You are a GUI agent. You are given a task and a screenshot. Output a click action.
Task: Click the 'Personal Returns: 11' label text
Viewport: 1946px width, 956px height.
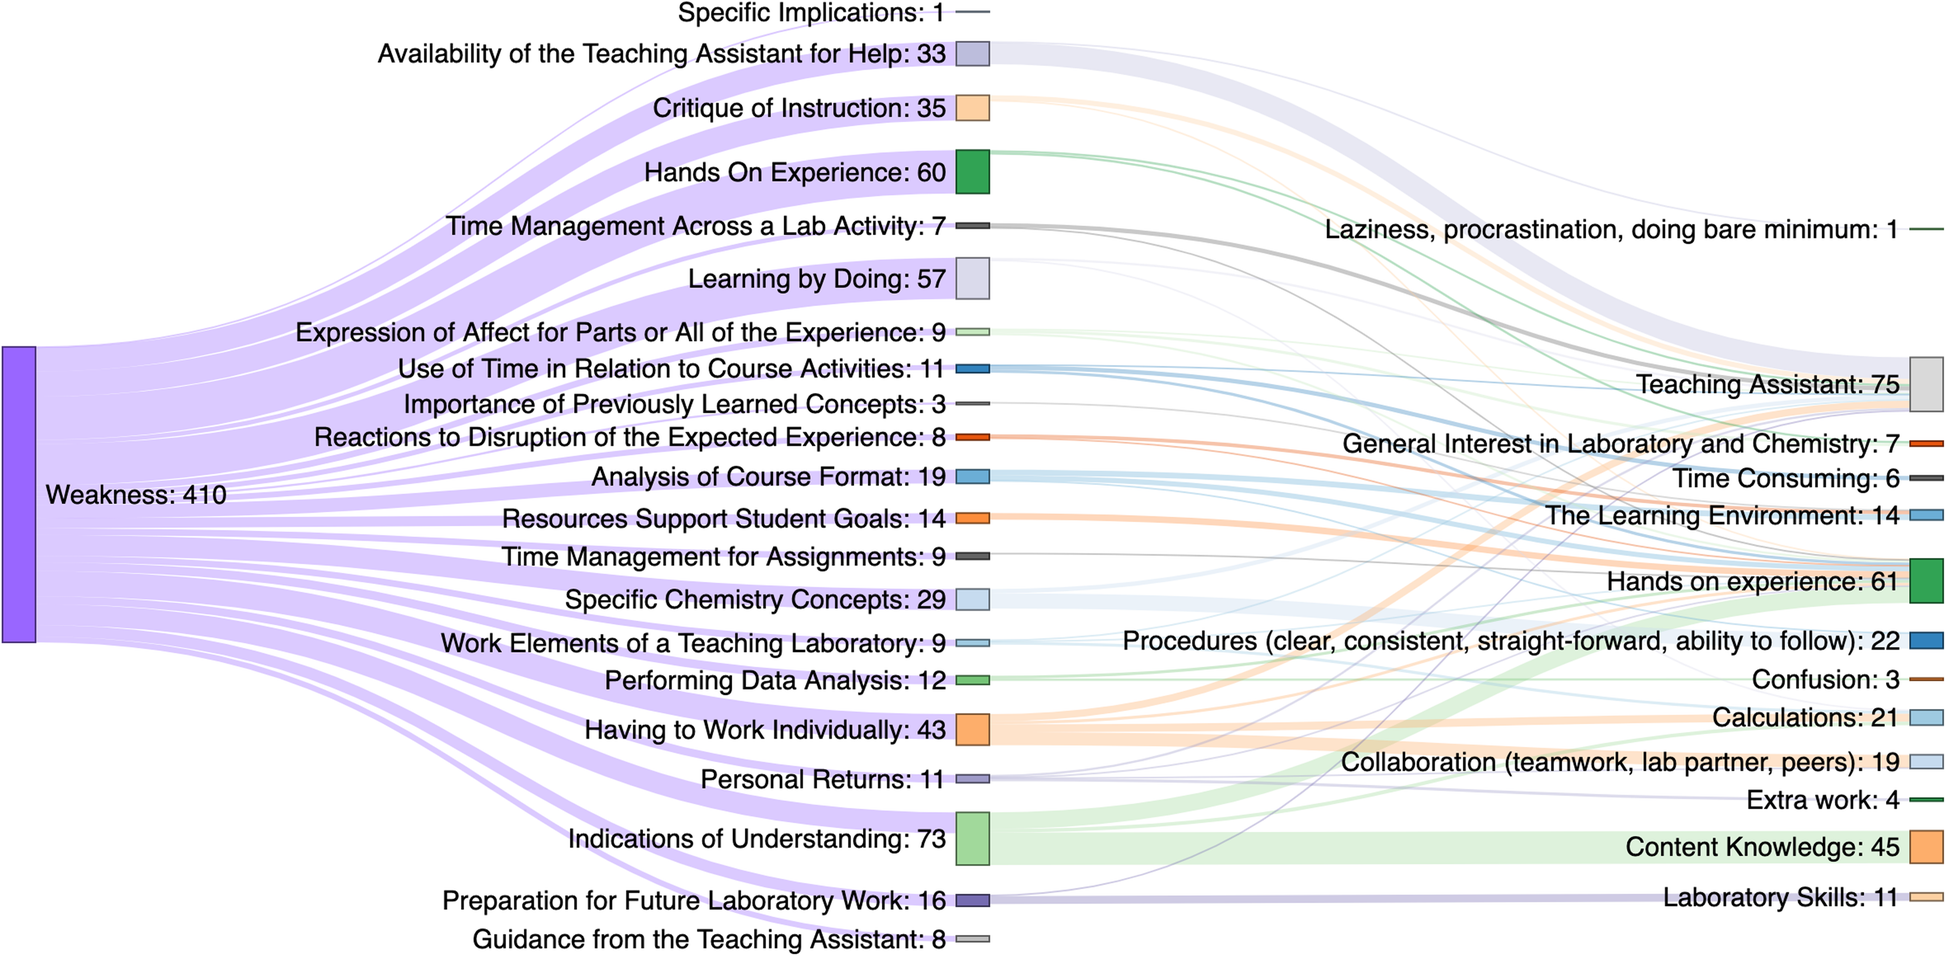pos(822,779)
